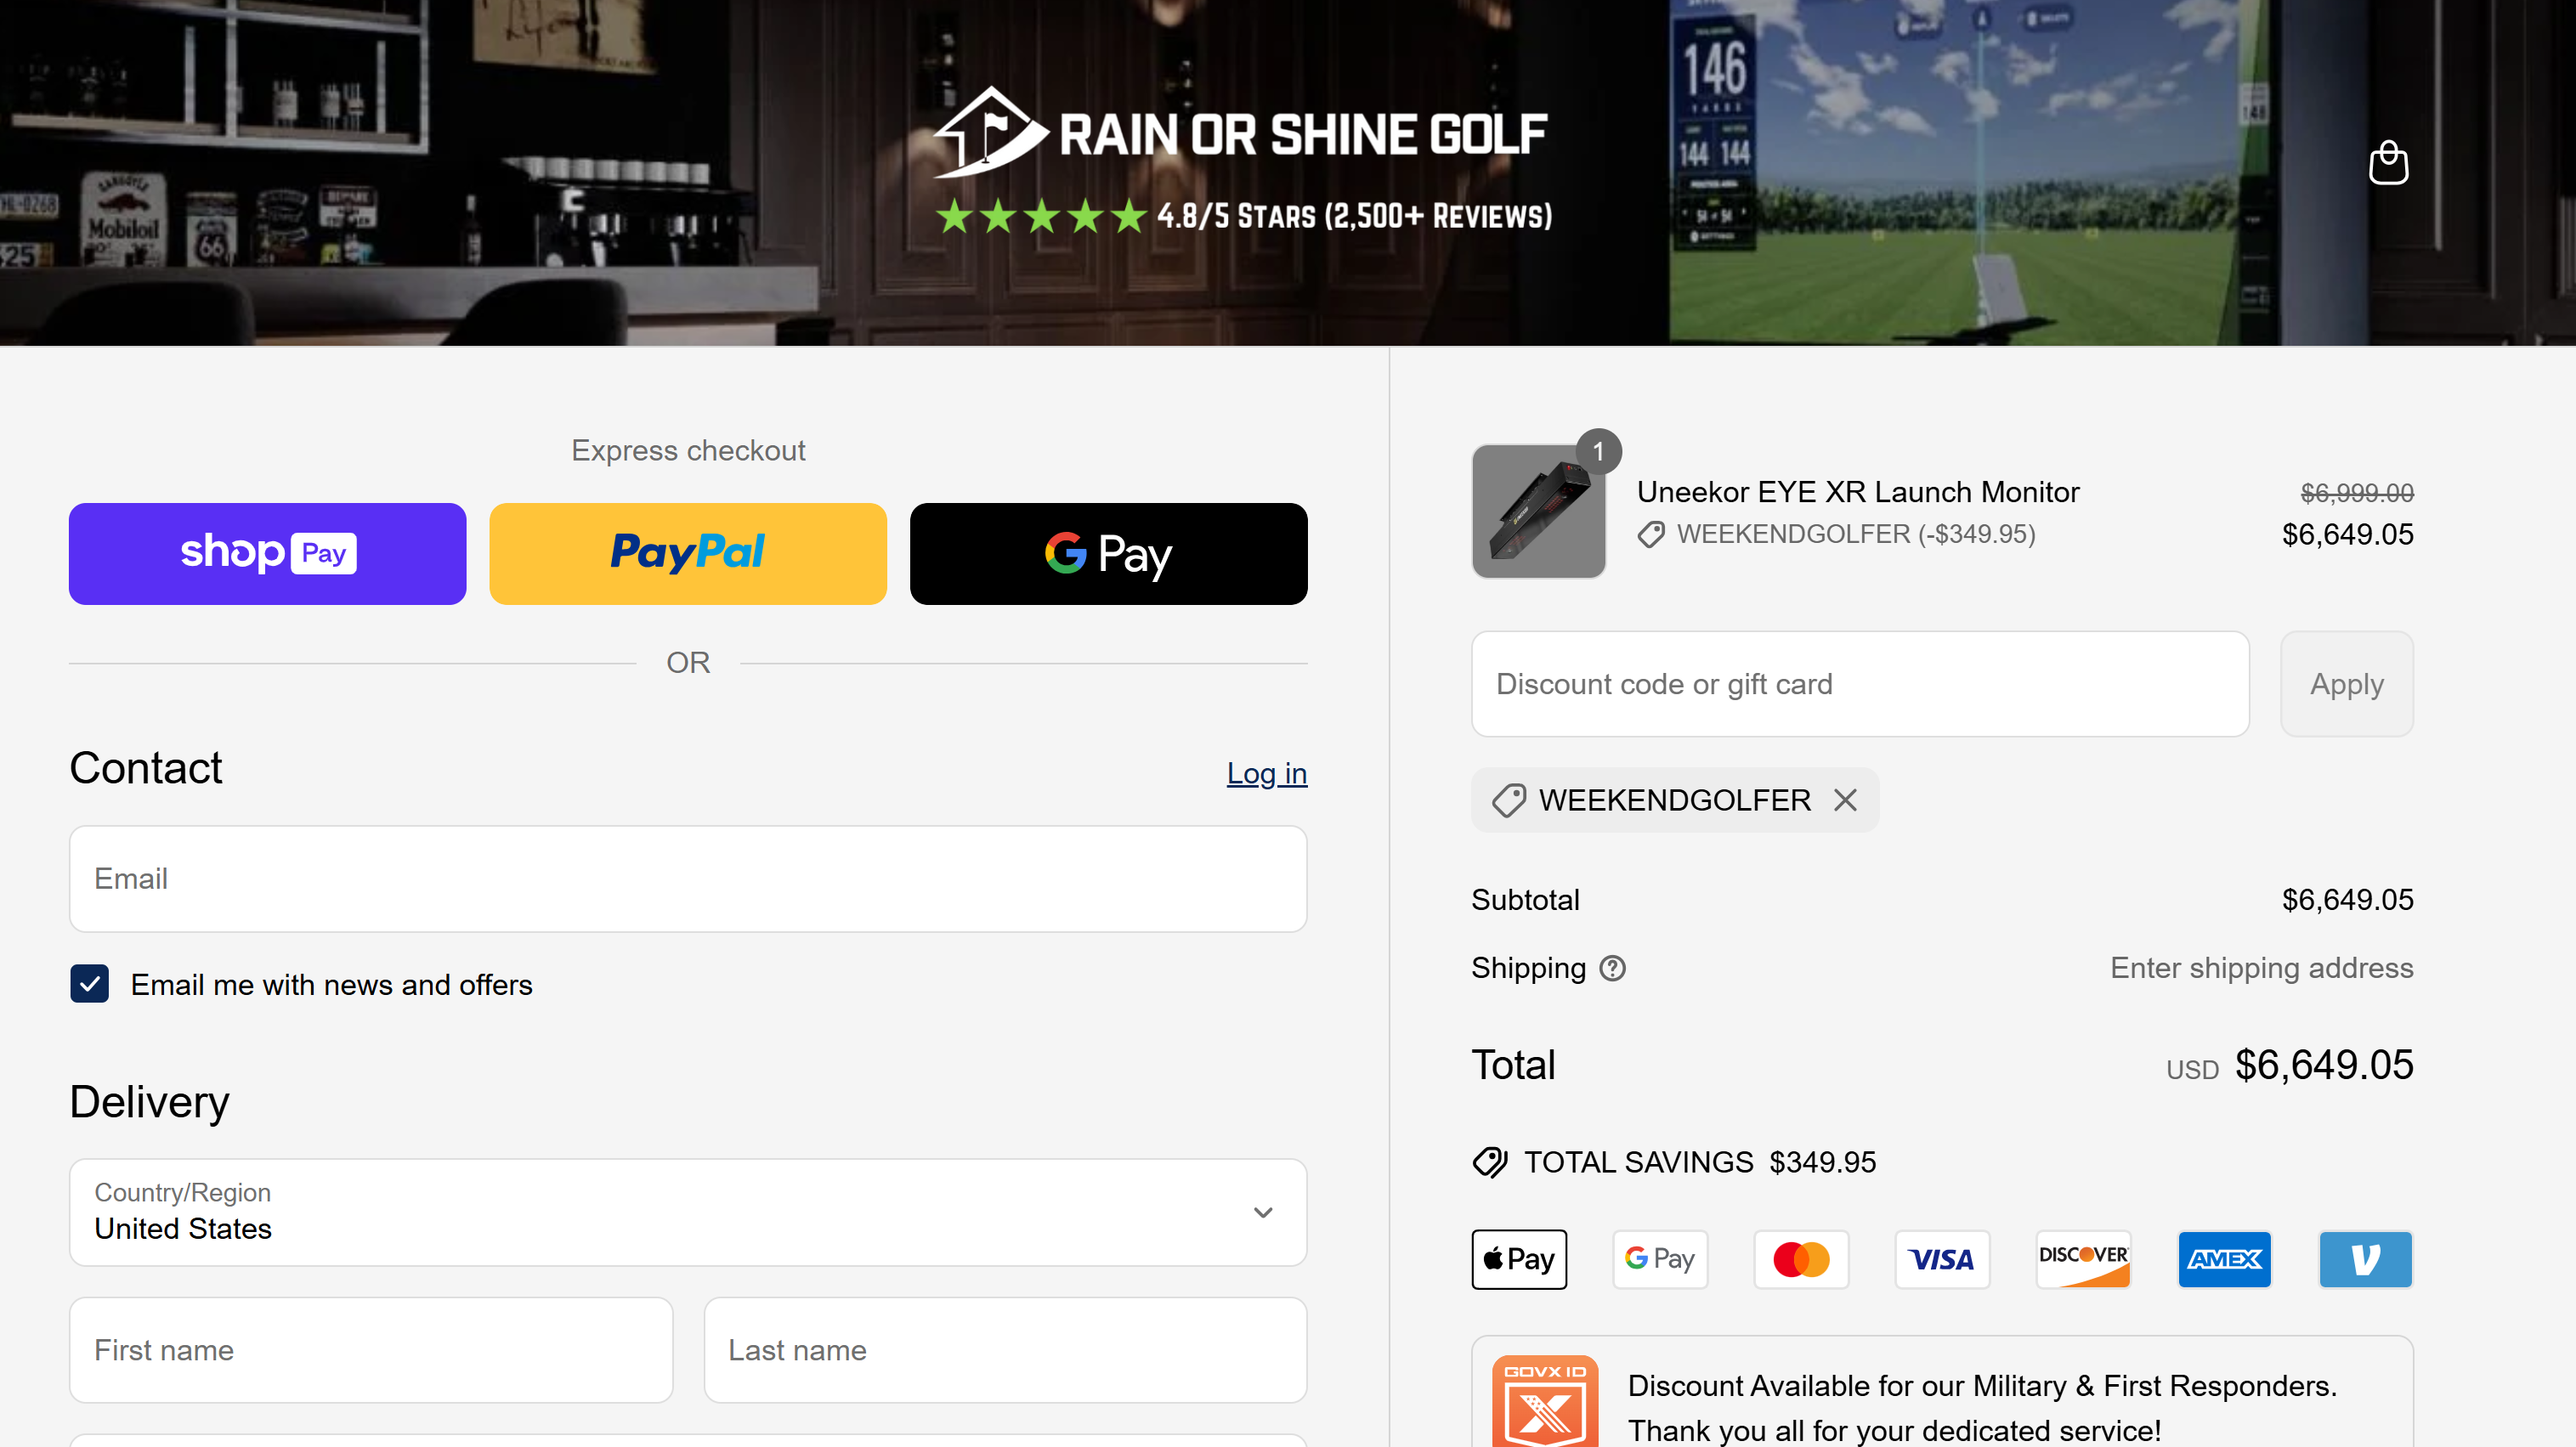Screen dimensions: 2576x1447
Task: Open the Log in link
Action: pos(1266,773)
